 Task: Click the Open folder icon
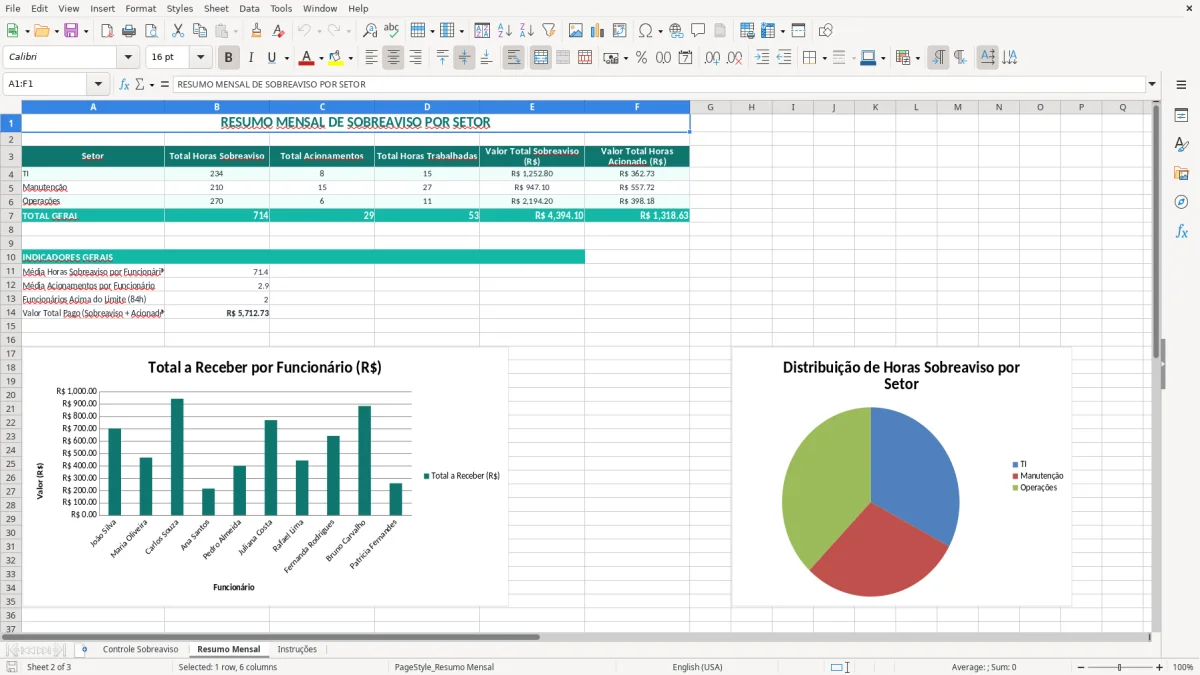pos(40,31)
